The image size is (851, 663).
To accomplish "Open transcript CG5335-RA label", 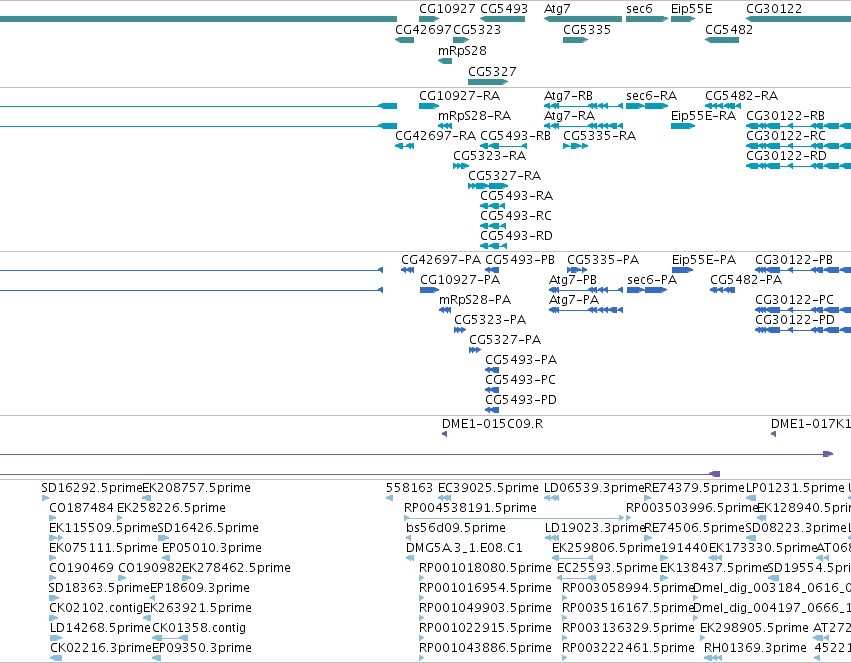I will click(599, 136).
